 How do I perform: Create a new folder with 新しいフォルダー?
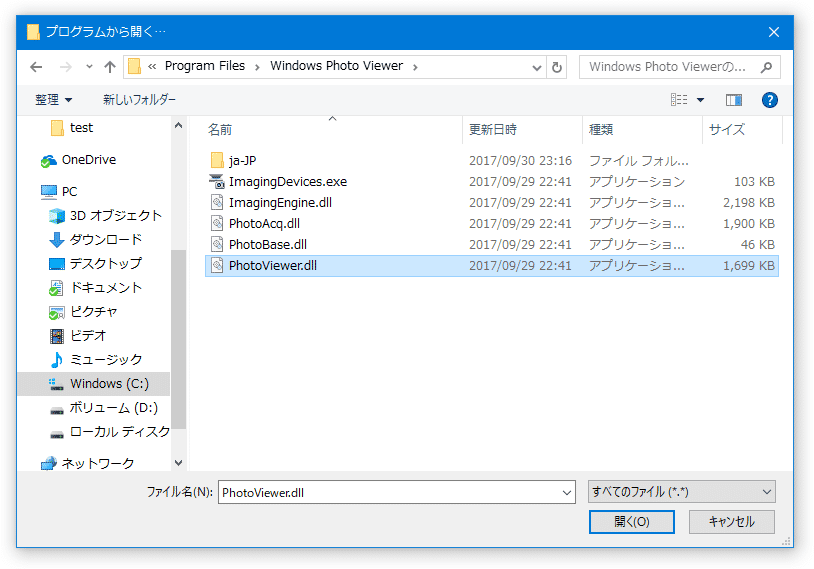coord(139,100)
